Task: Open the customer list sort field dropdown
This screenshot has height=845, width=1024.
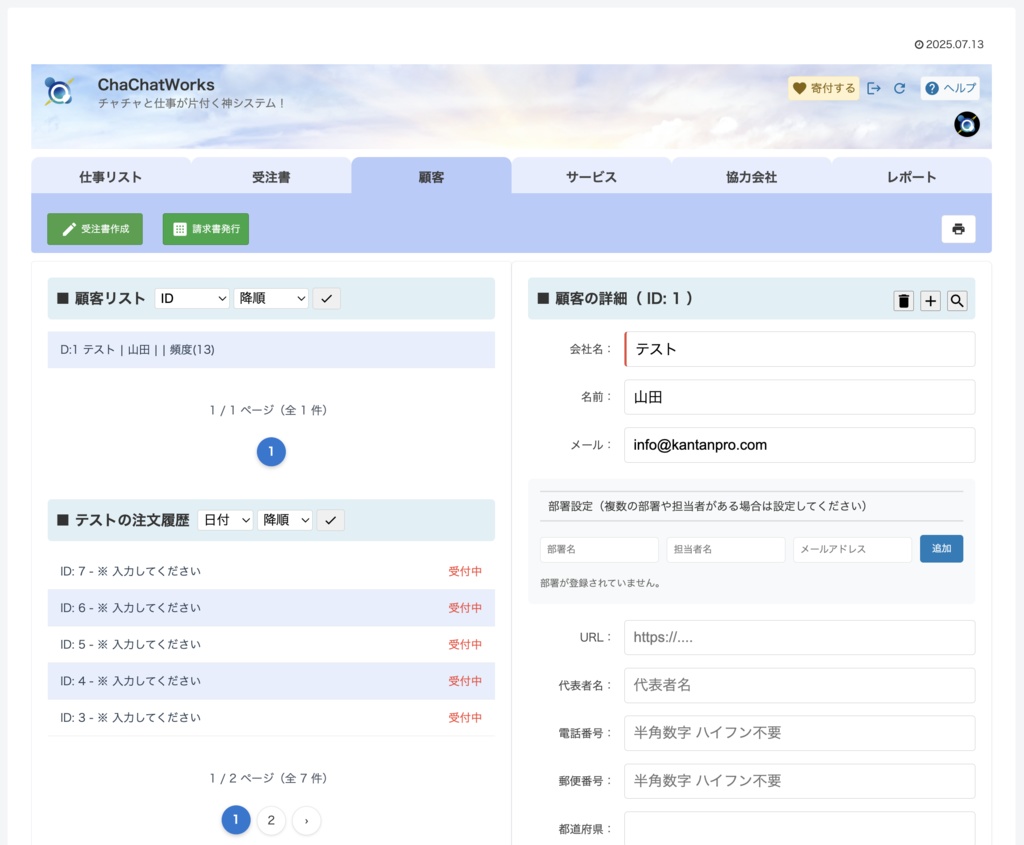Action: coord(191,298)
